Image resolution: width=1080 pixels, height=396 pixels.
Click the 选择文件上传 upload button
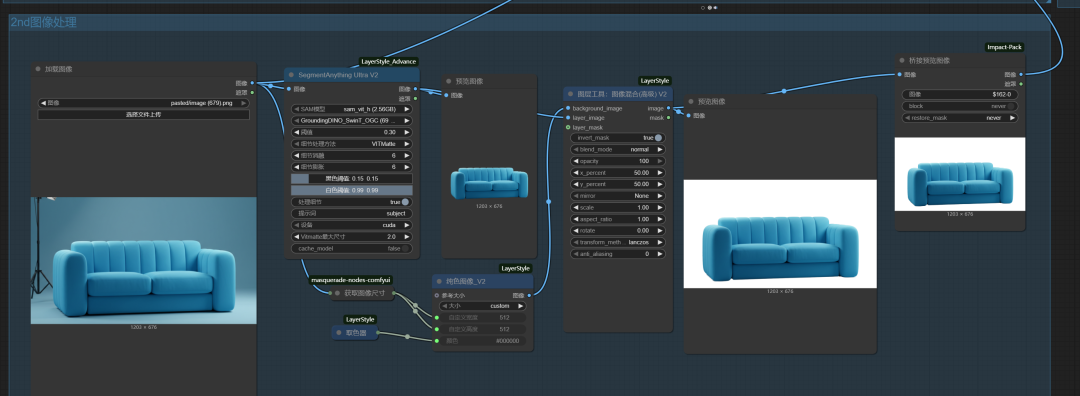[x=143, y=115]
